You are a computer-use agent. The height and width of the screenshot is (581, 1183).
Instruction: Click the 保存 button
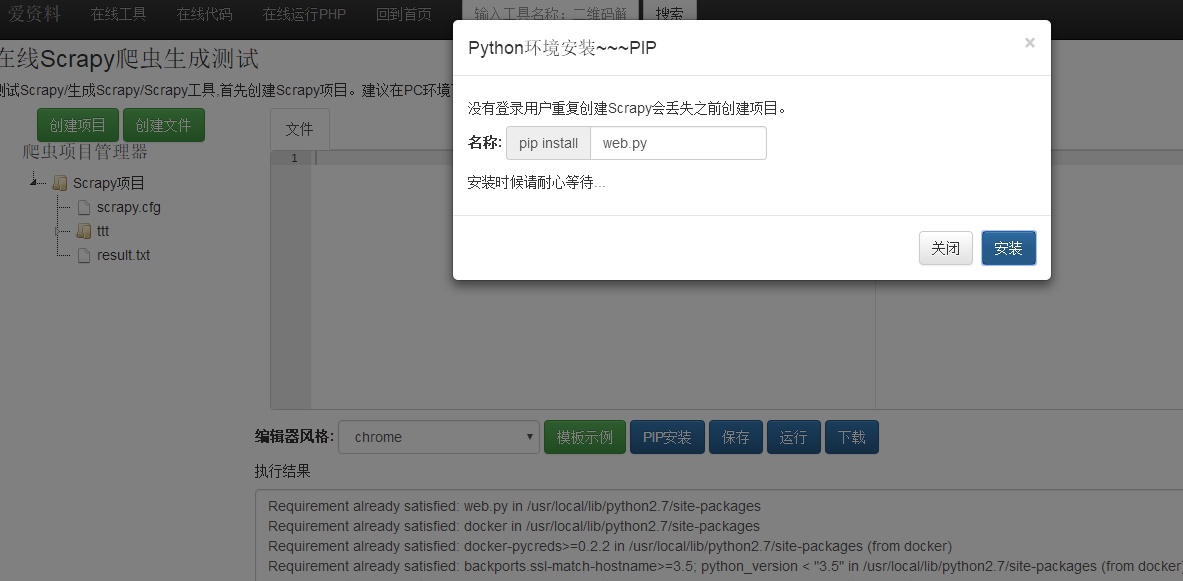point(736,437)
